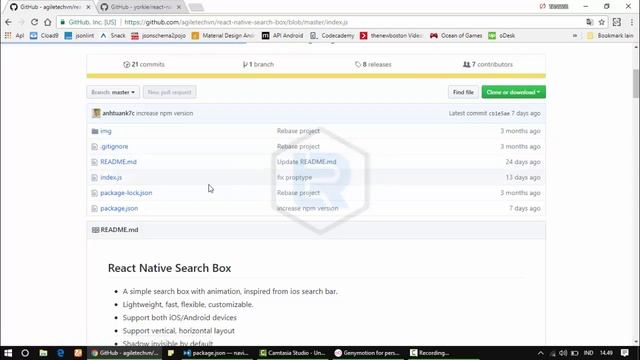Open Update README.md commit message
The image size is (640, 360).
[307, 162]
